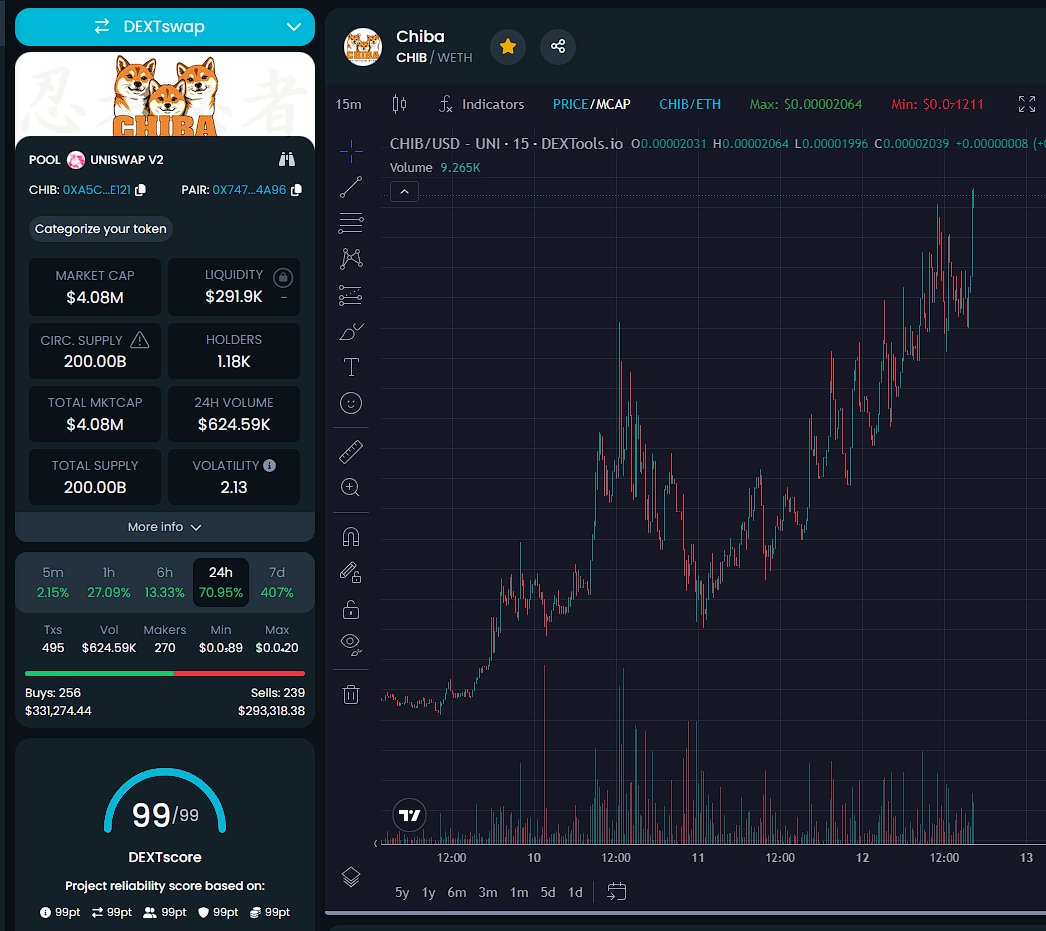The width and height of the screenshot is (1046, 931).
Task: Set chart range to 3m
Action: 488,892
